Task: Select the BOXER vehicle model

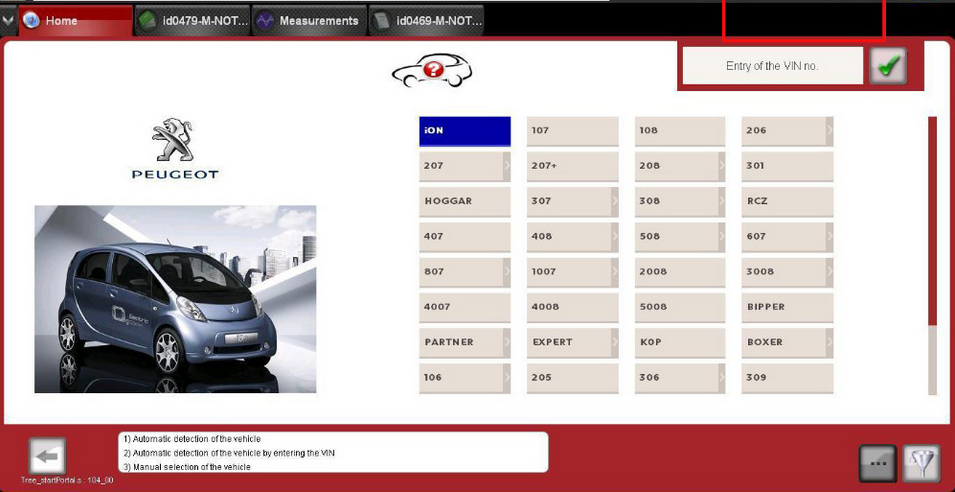Action: pos(787,343)
